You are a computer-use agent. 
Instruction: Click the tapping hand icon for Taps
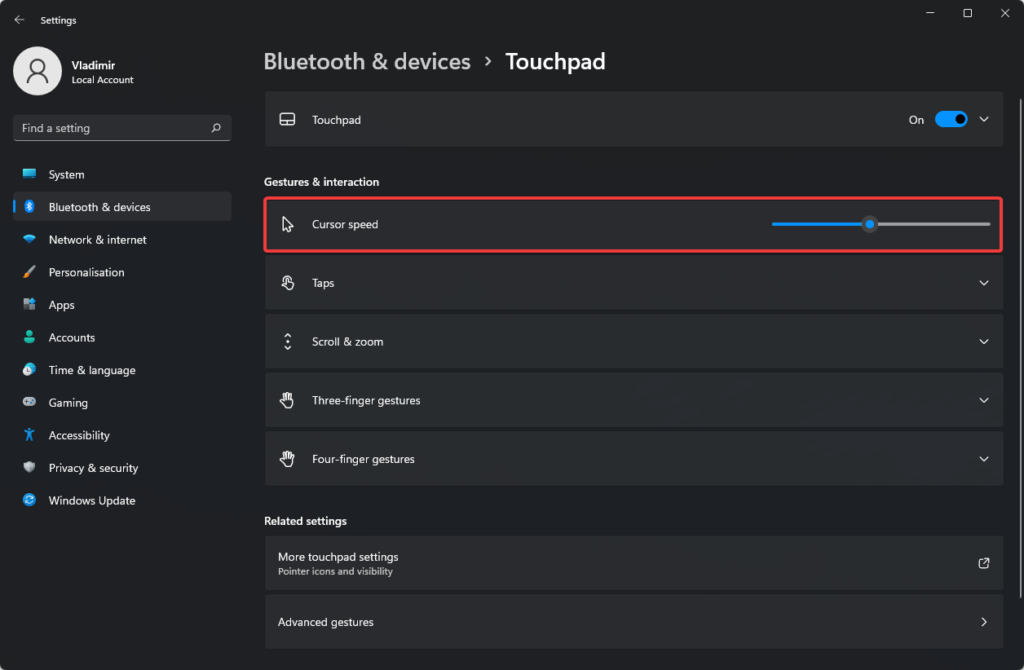click(x=287, y=282)
